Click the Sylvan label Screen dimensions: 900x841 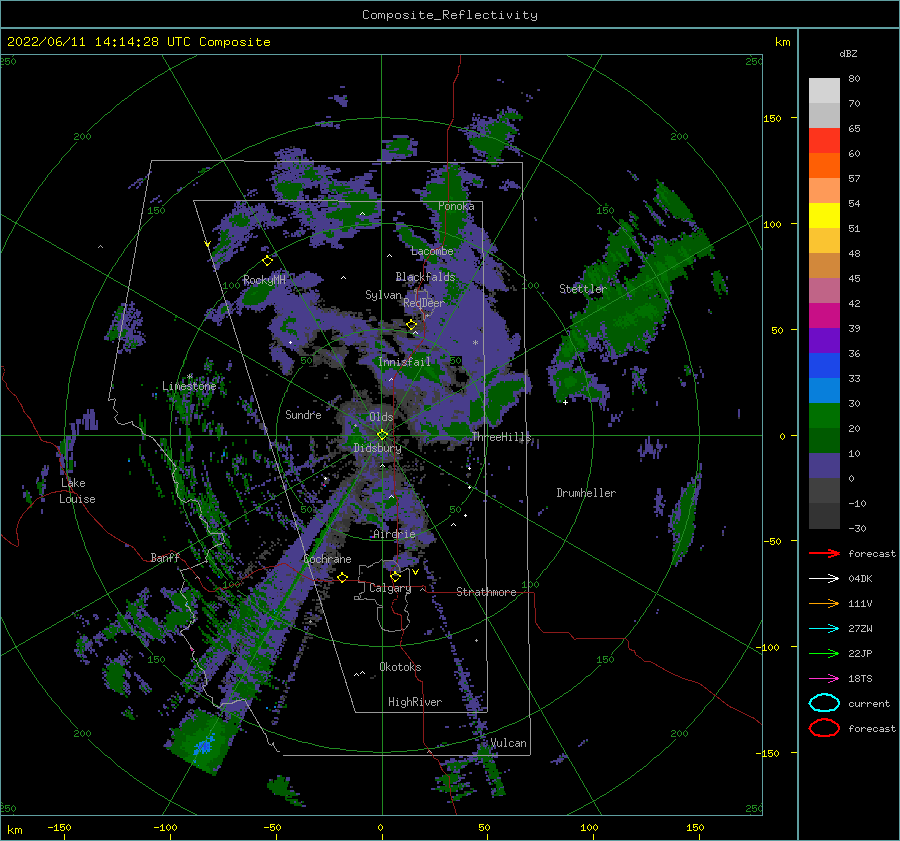pyautogui.click(x=383, y=295)
